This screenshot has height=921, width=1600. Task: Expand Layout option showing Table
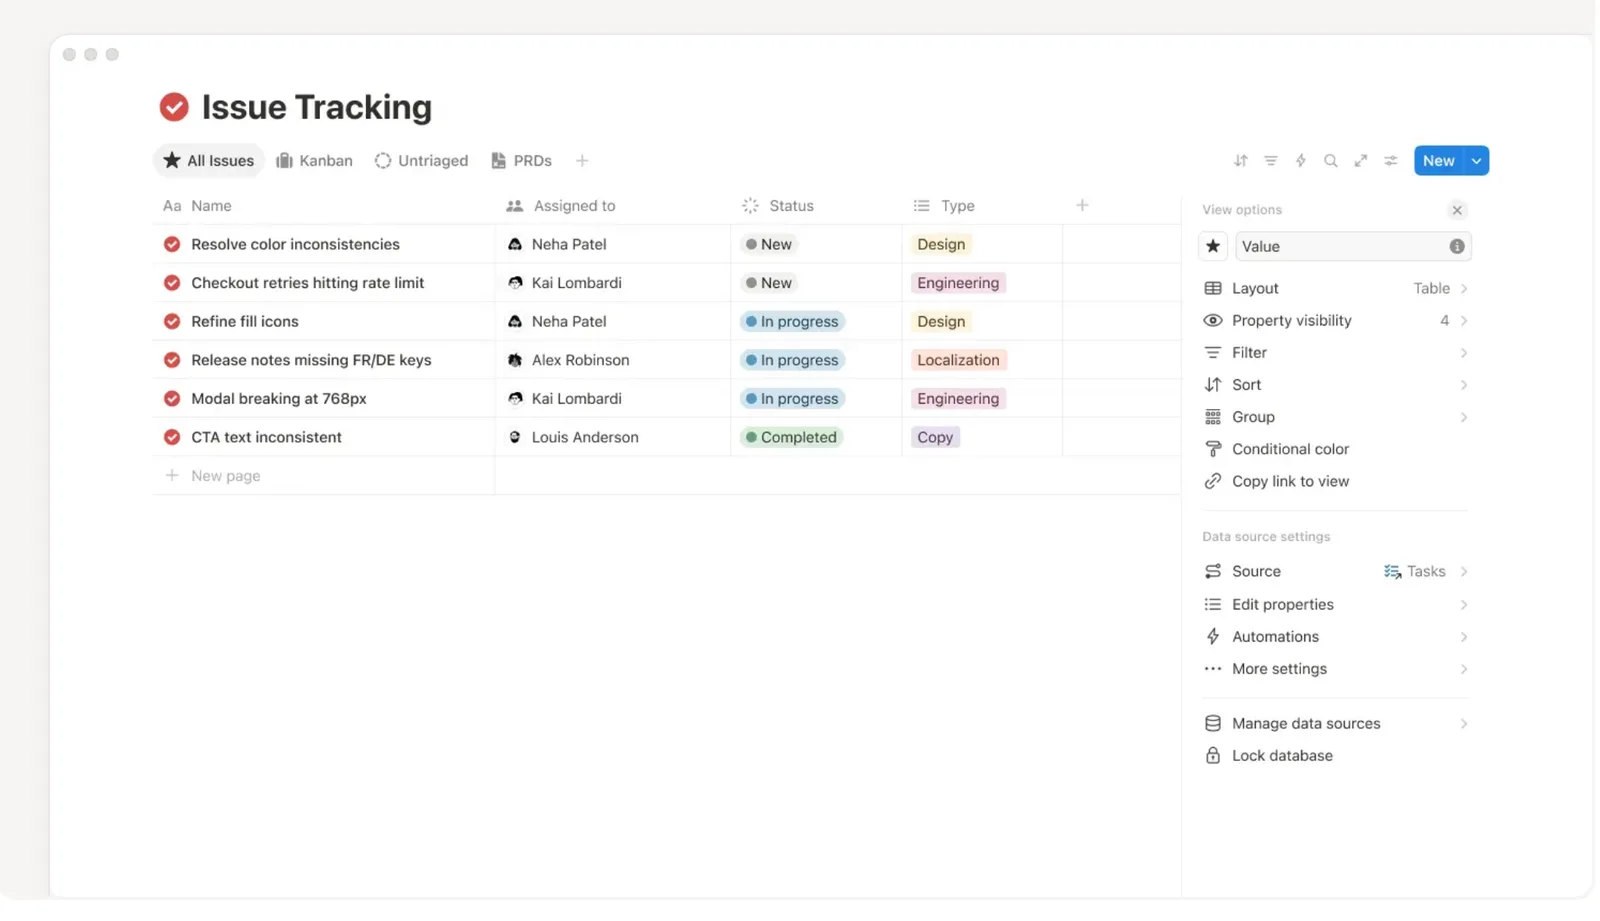[1336, 288]
